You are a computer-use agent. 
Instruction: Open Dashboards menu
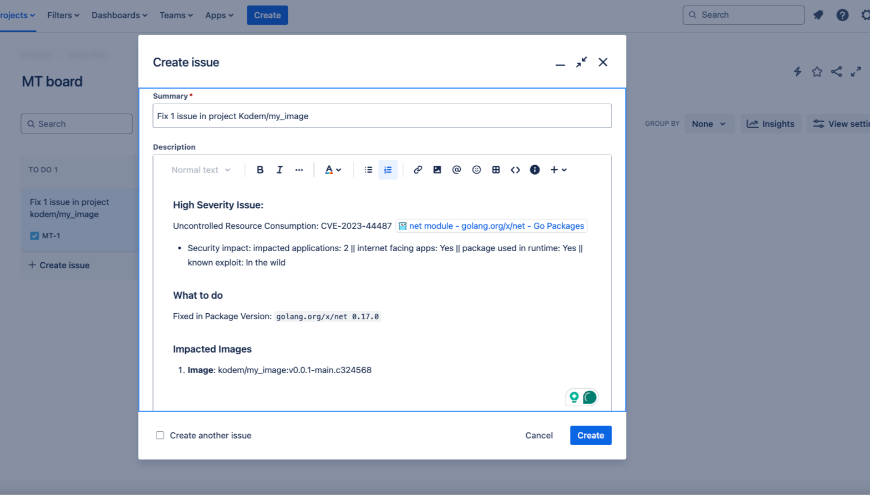tap(119, 15)
